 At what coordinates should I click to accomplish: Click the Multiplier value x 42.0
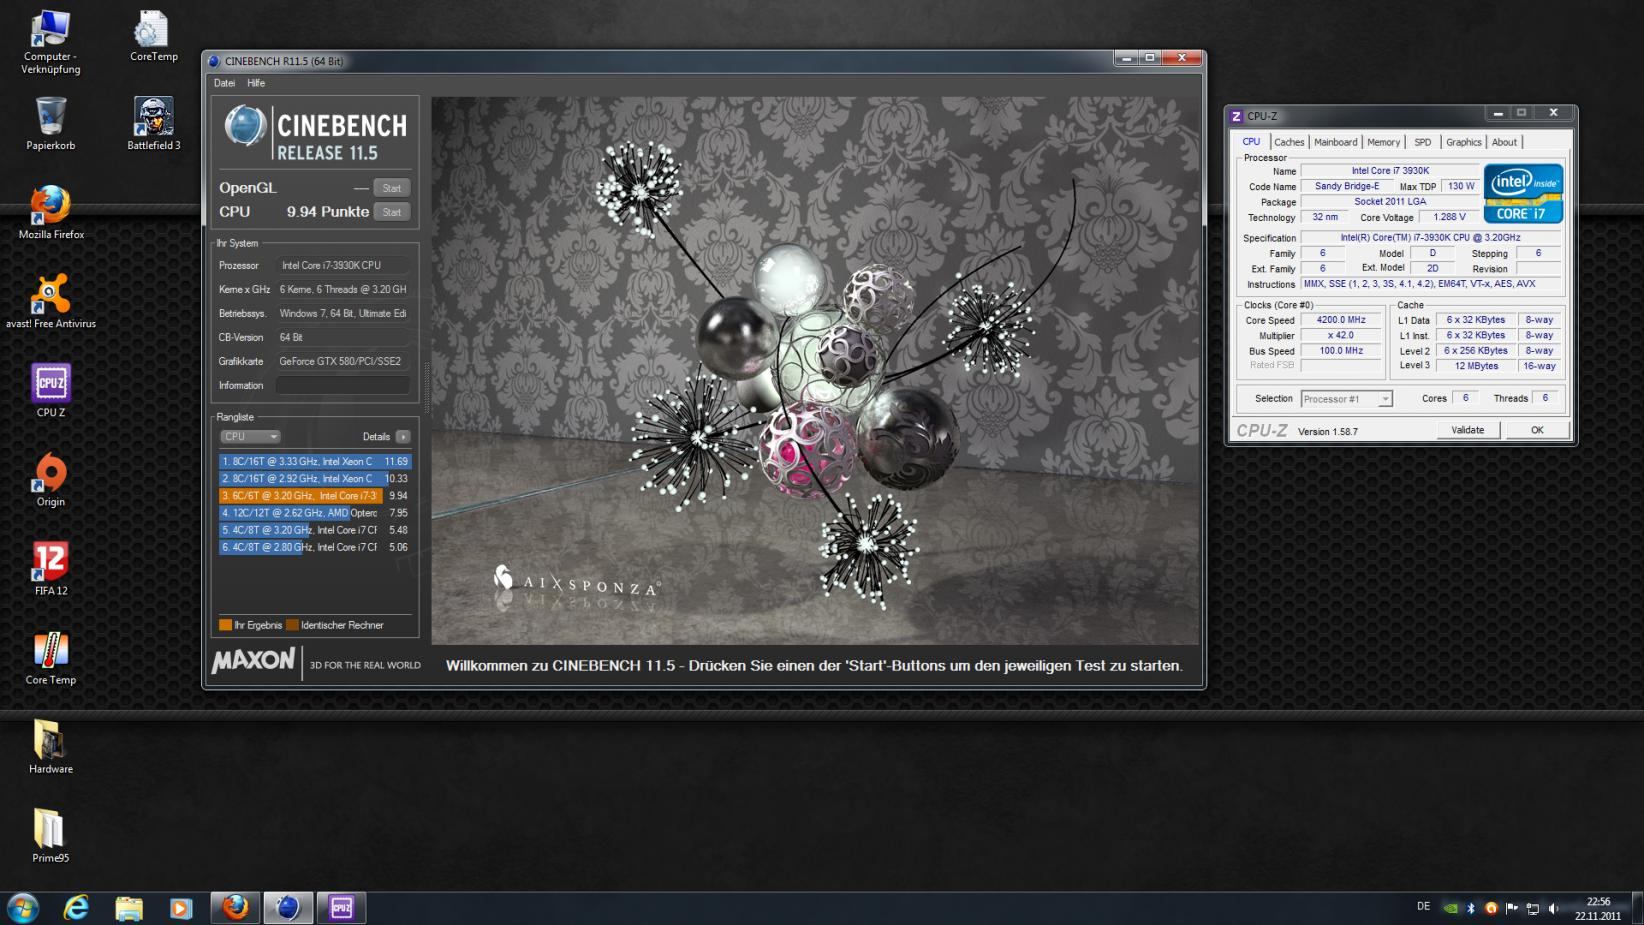pyautogui.click(x=1340, y=336)
